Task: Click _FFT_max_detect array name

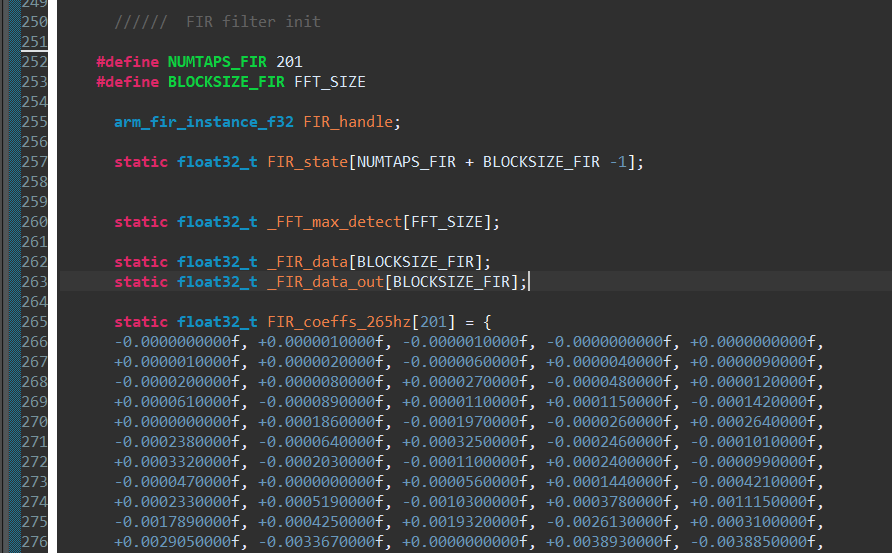Action: pyautogui.click(x=334, y=222)
